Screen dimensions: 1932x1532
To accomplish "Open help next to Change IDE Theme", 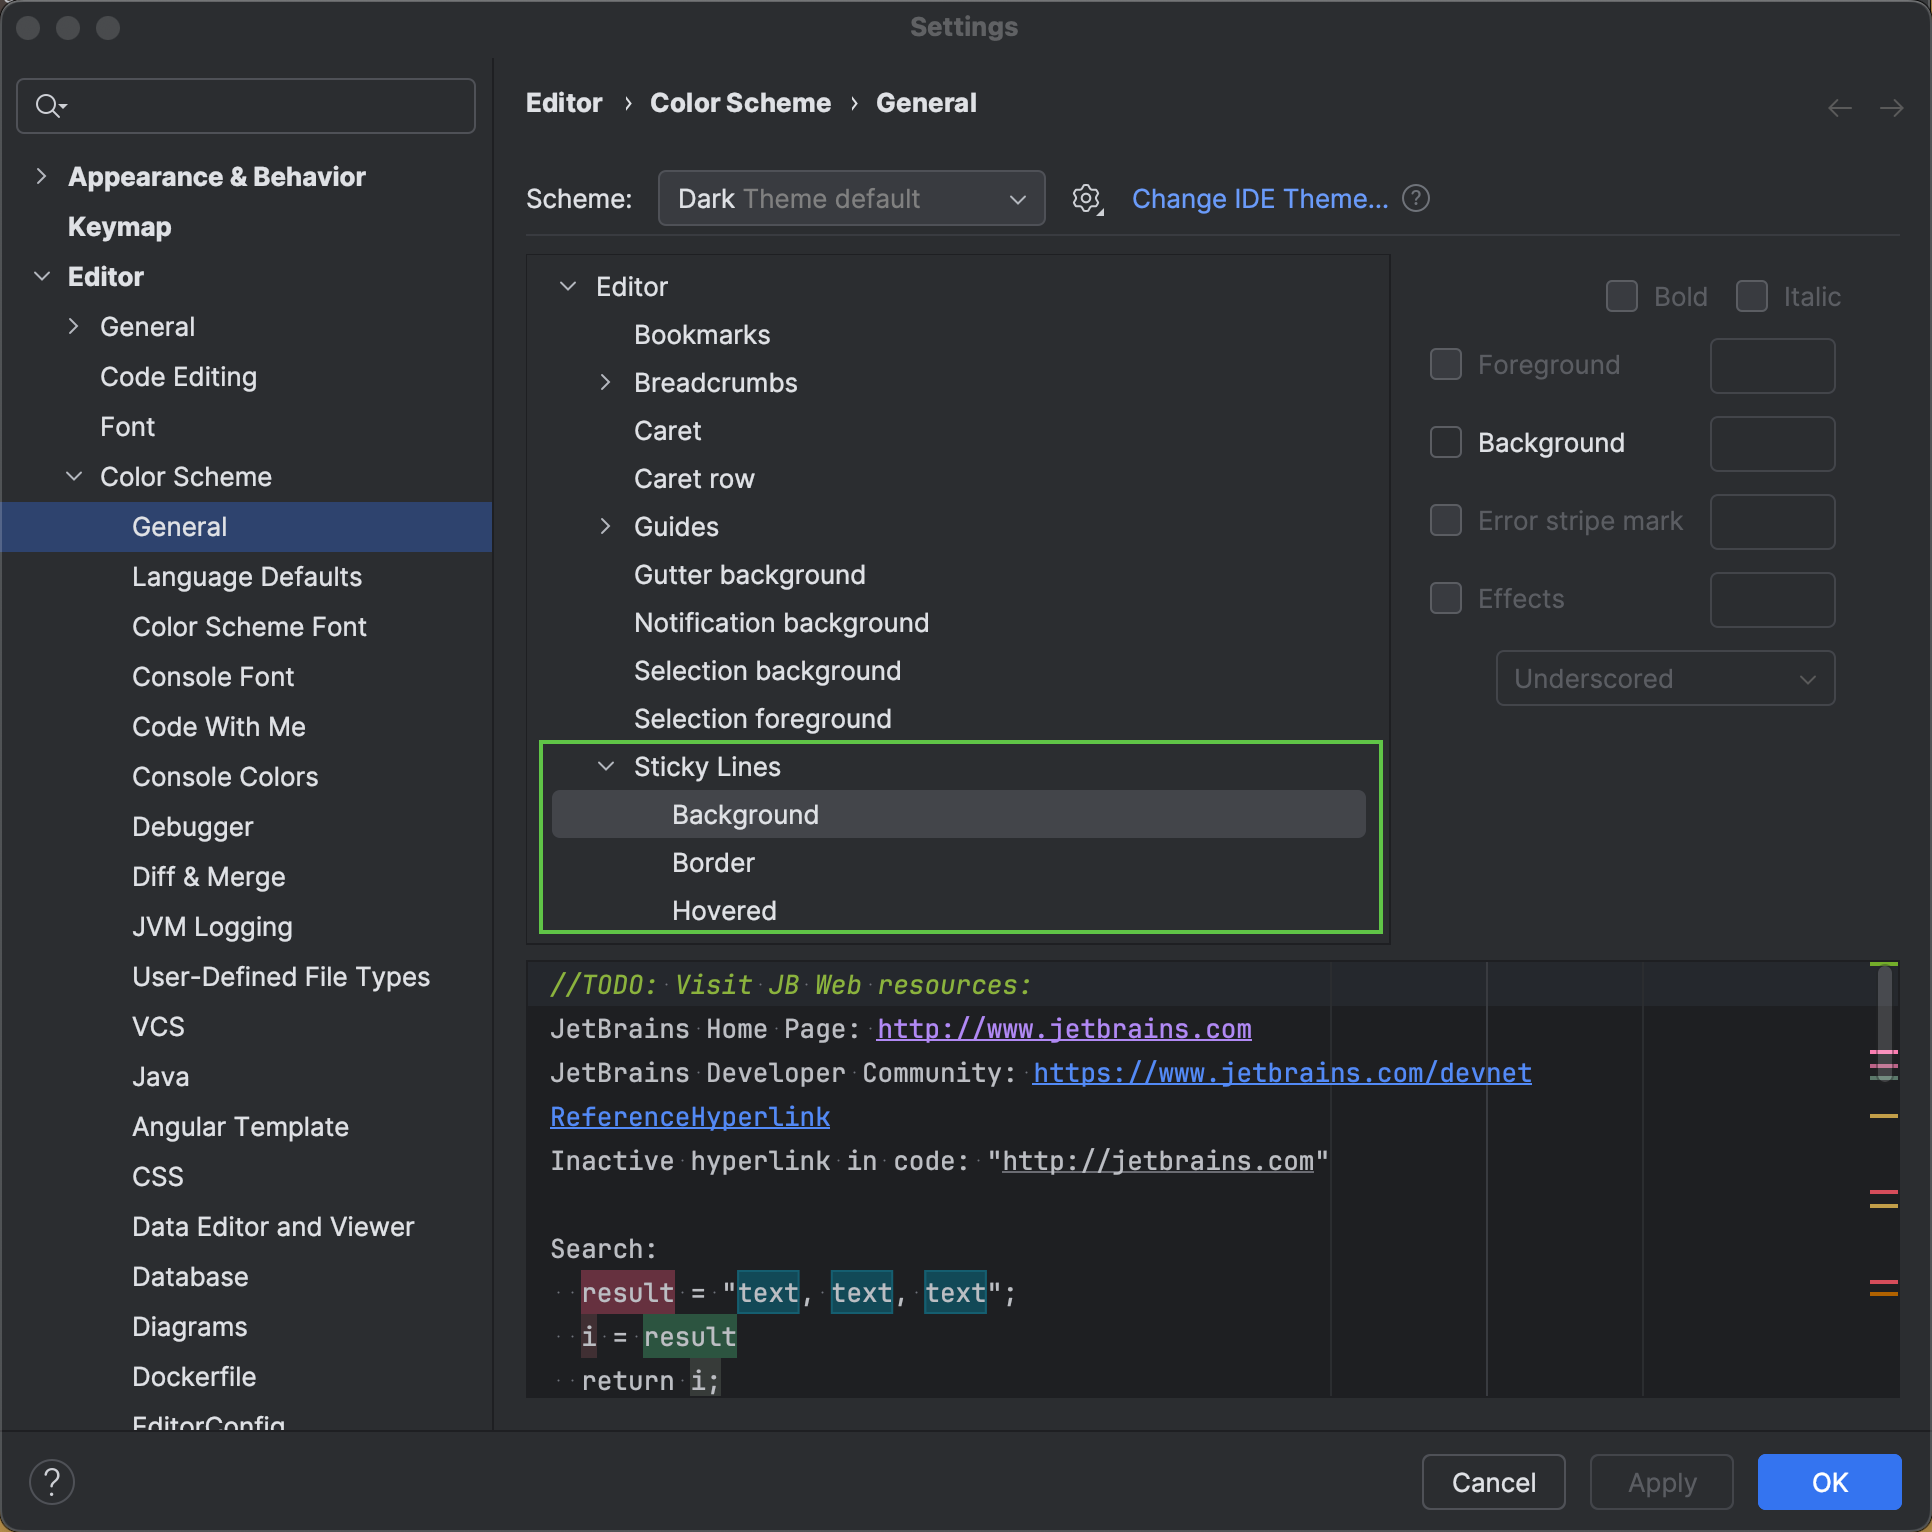I will pos(1416,198).
